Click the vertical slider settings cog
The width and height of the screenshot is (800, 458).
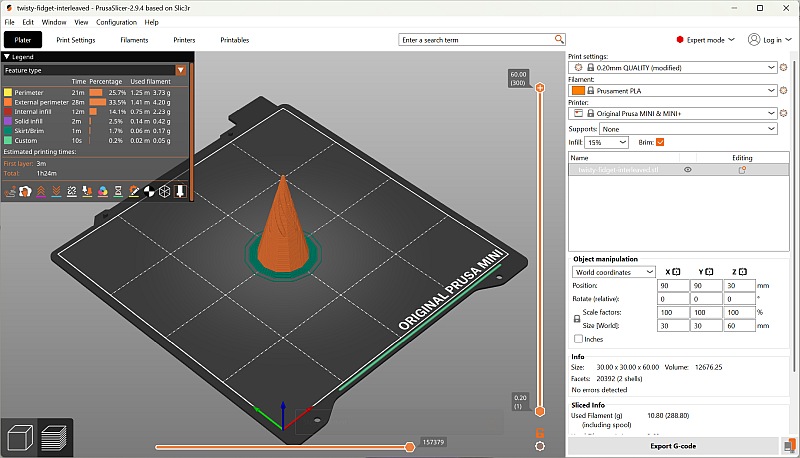coord(540,446)
